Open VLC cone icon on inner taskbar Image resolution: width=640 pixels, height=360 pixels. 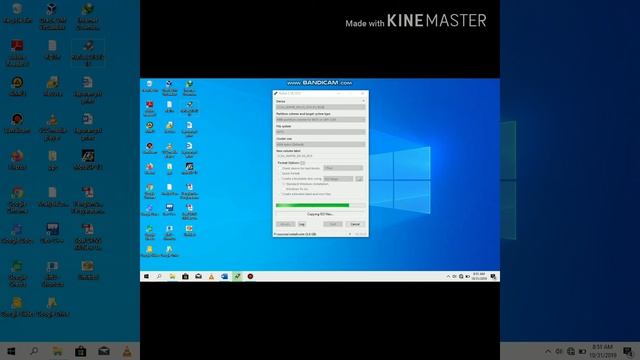211,276
